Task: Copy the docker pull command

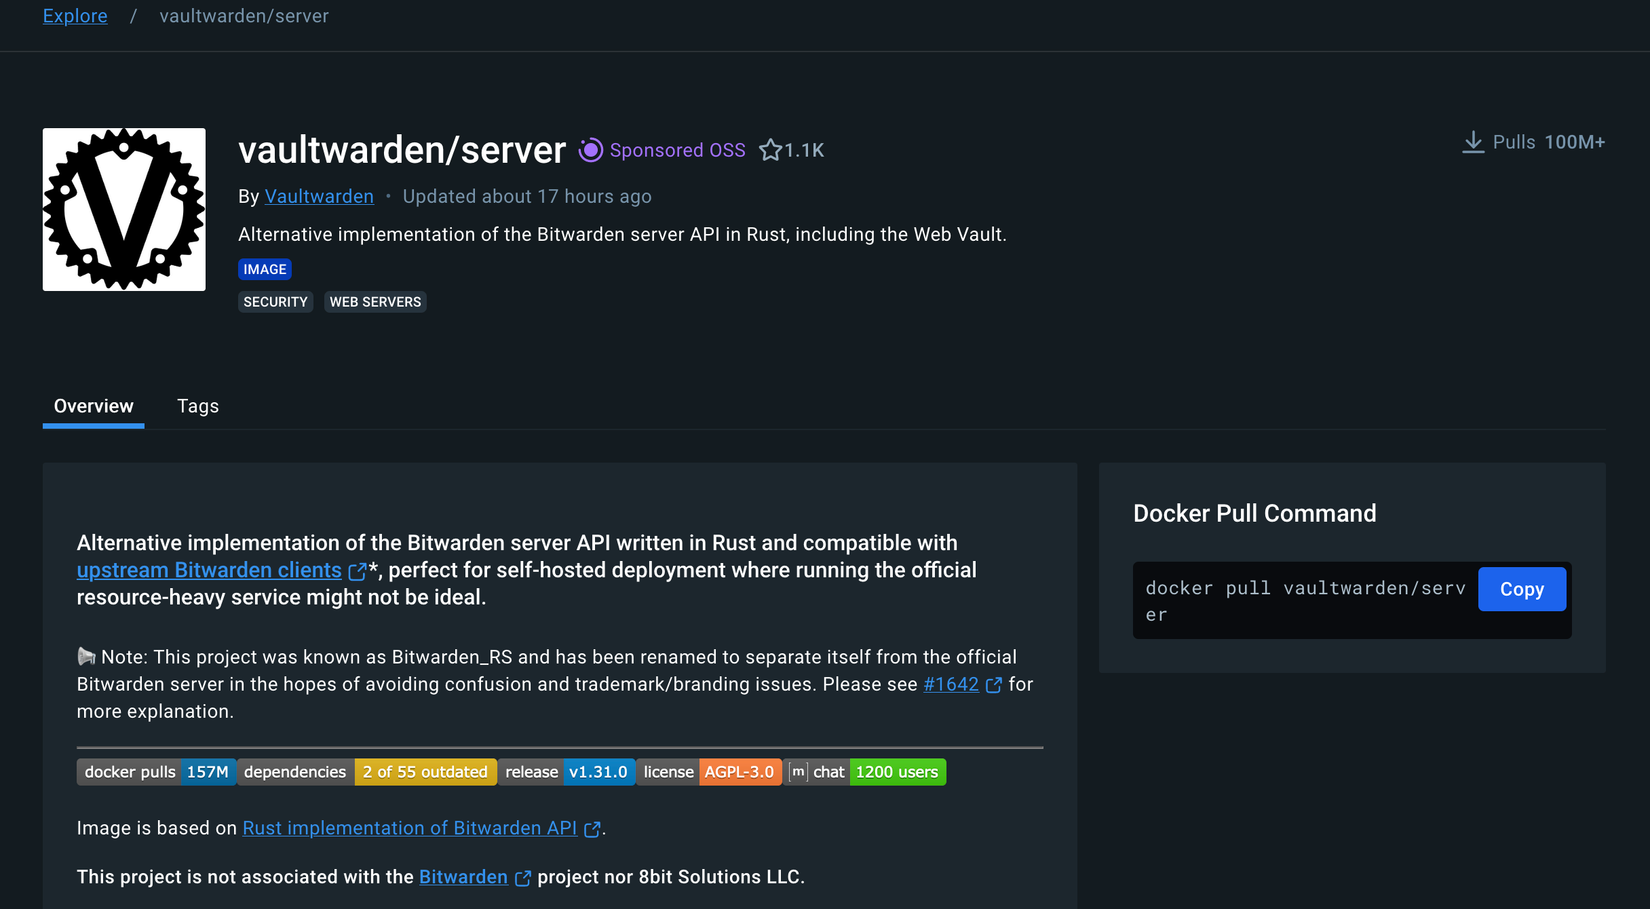Action: (x=1522, y=589)
